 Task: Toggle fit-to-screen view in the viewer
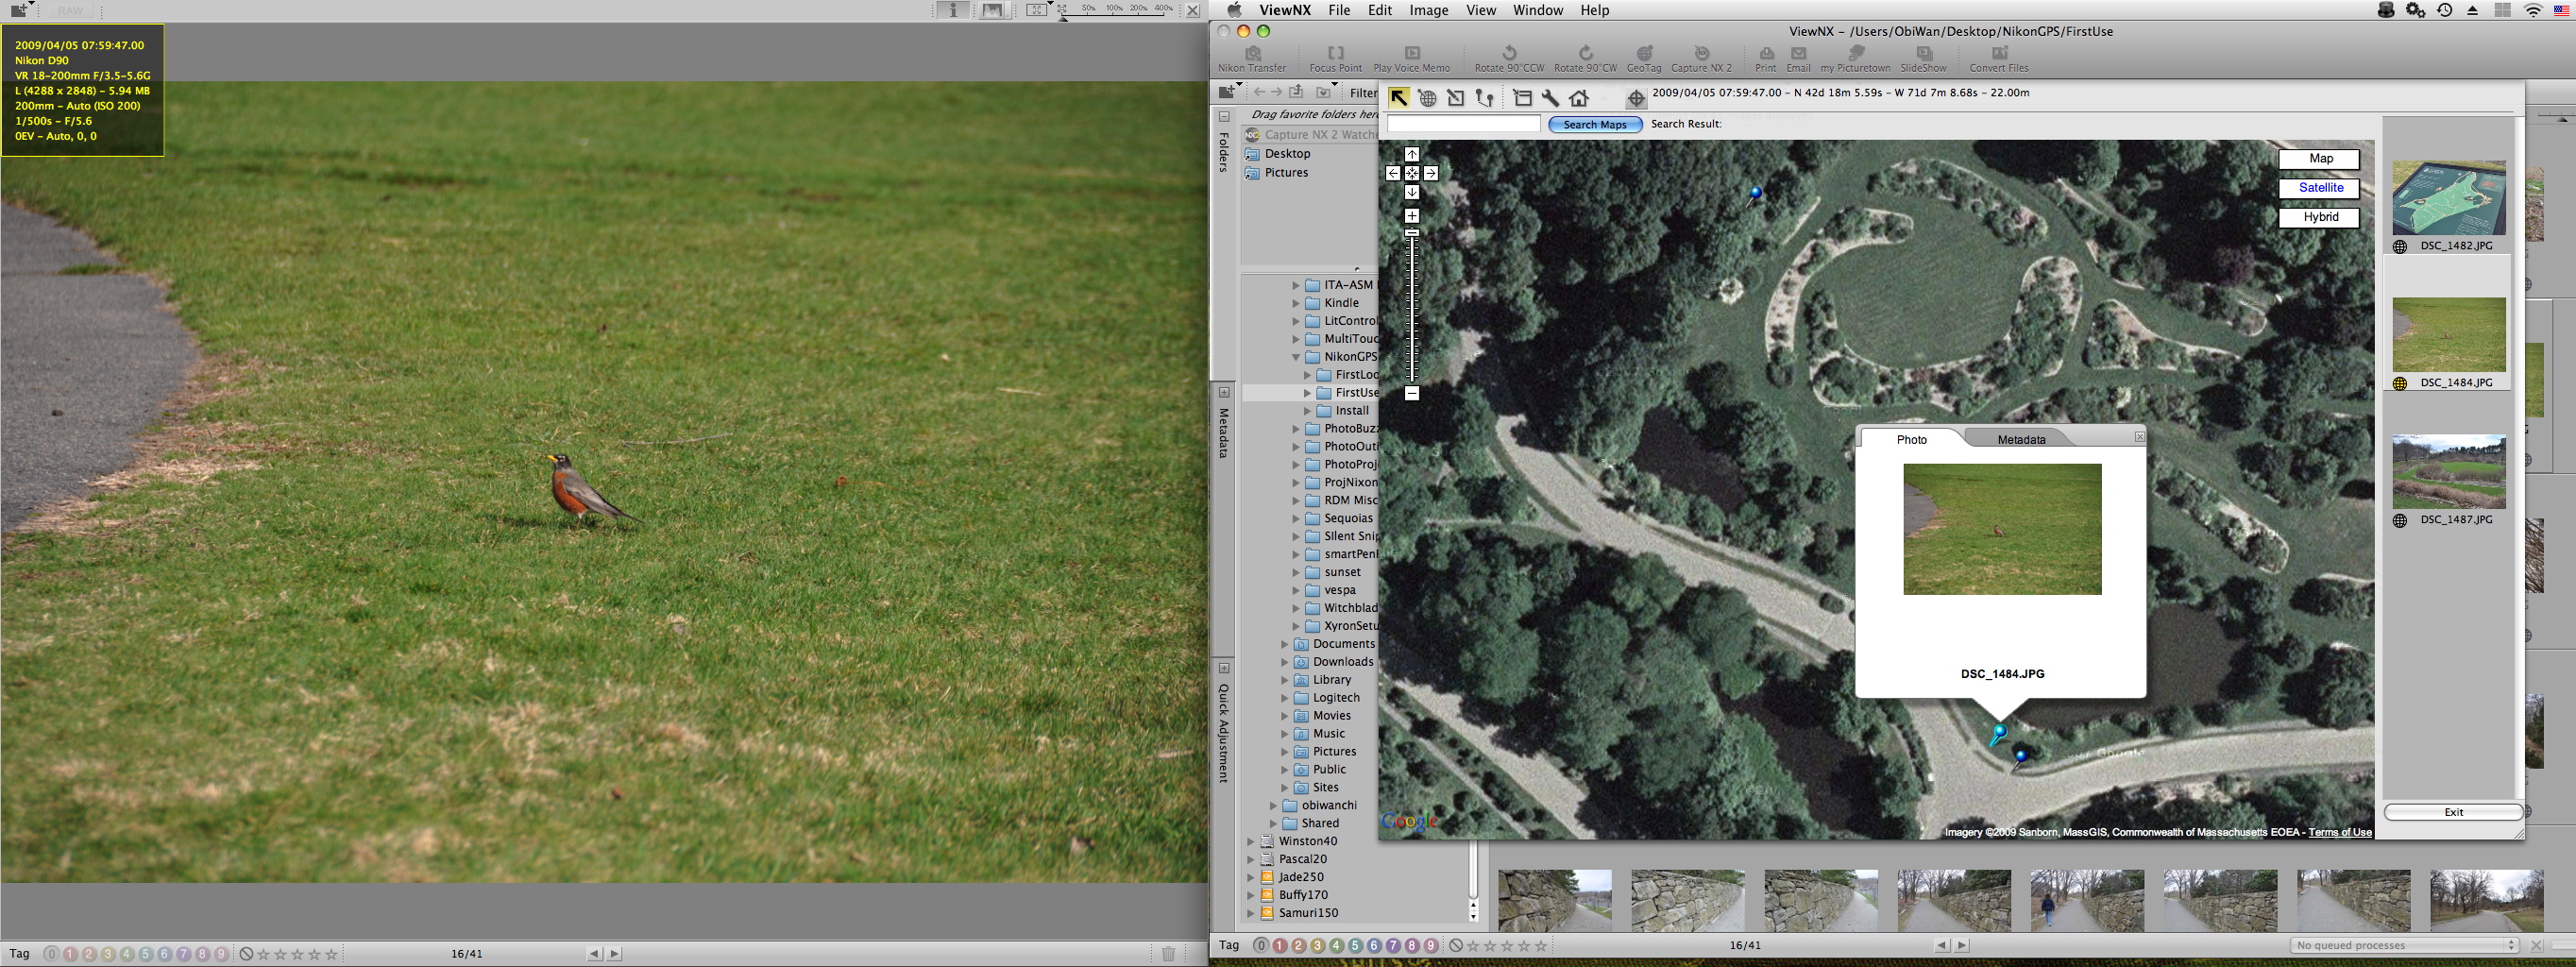[x=1036, y=10]
